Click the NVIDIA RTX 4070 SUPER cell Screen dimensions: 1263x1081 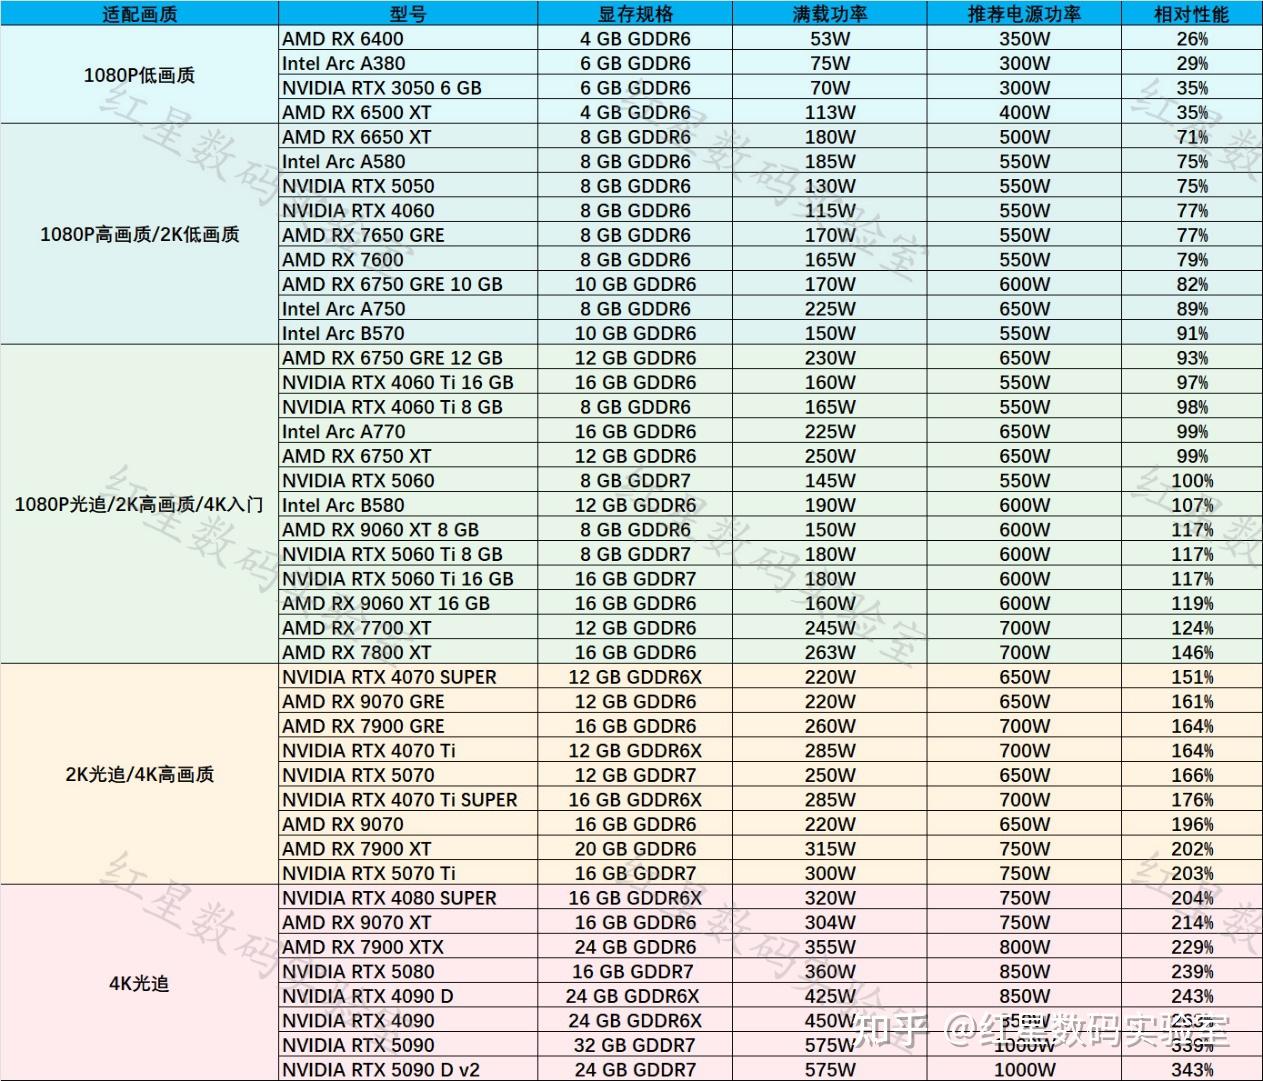coord(408,677)
